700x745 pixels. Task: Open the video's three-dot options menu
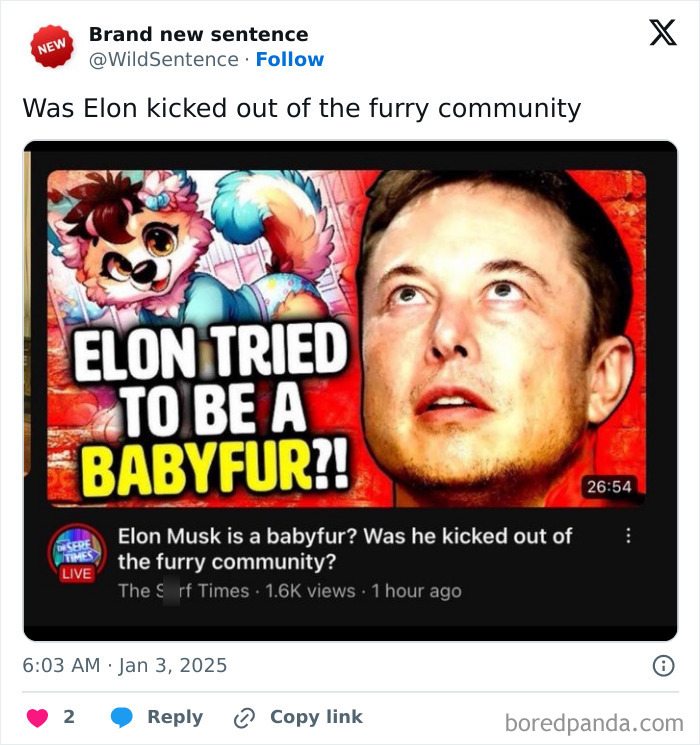(x=628, y=536)
